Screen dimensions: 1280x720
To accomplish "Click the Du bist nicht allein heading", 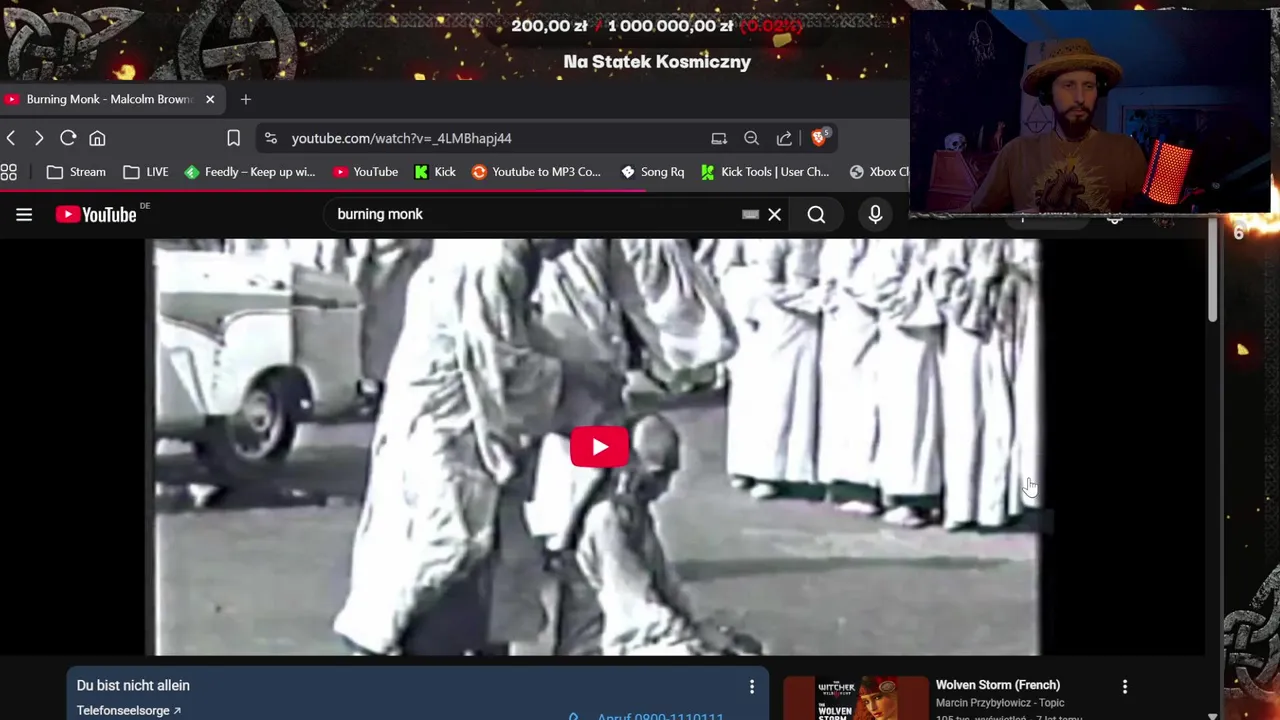I will (133, 686).
